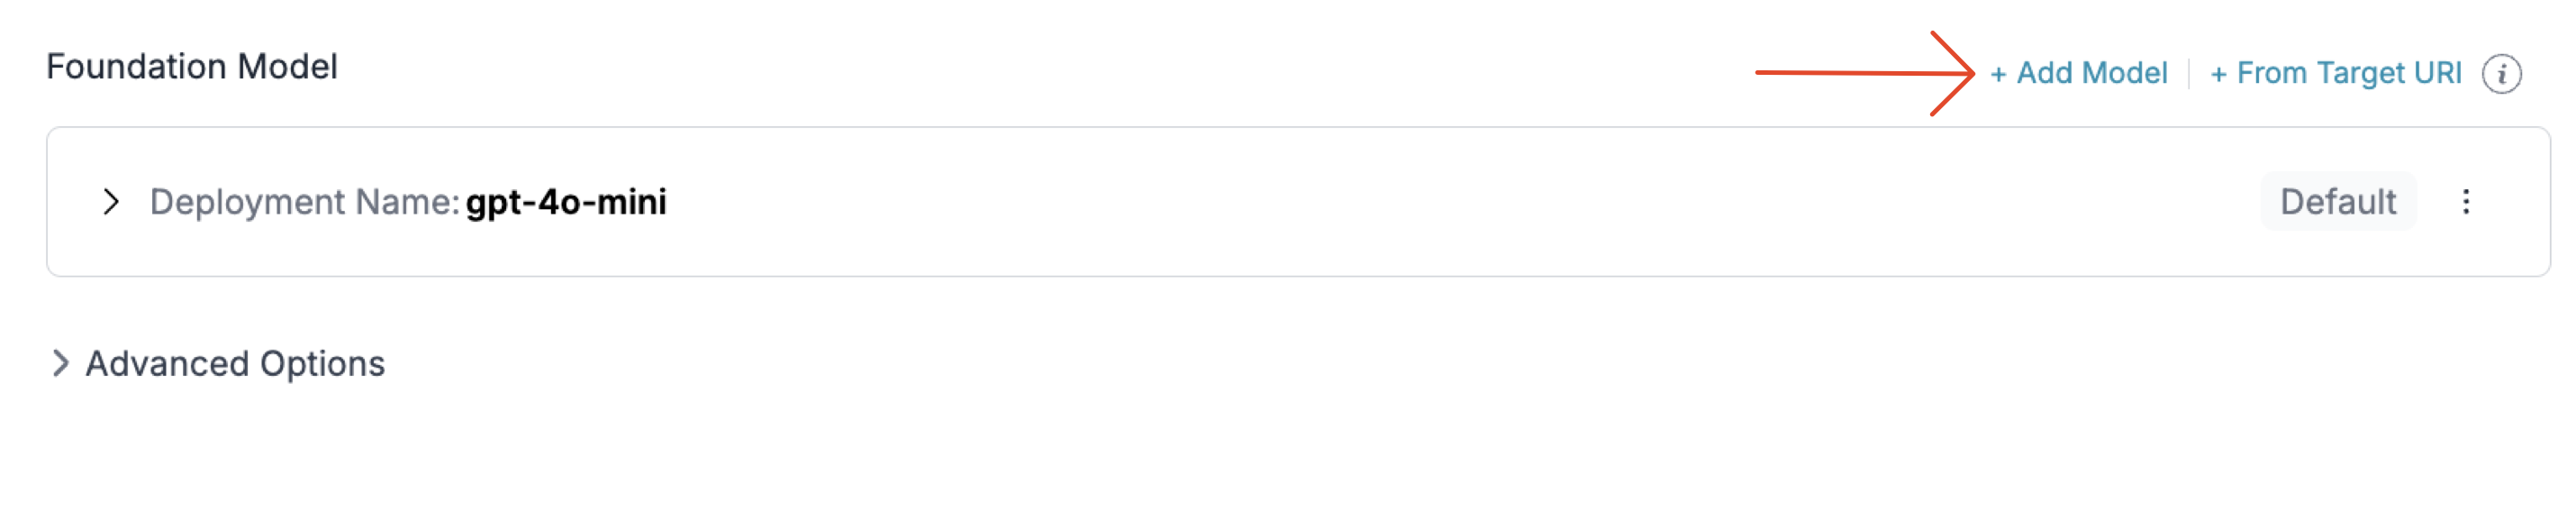Click the divider between Add Model and From Target URI
Image resolution: width=2576 pixels, height=530 pixels.
point(2189,74)
